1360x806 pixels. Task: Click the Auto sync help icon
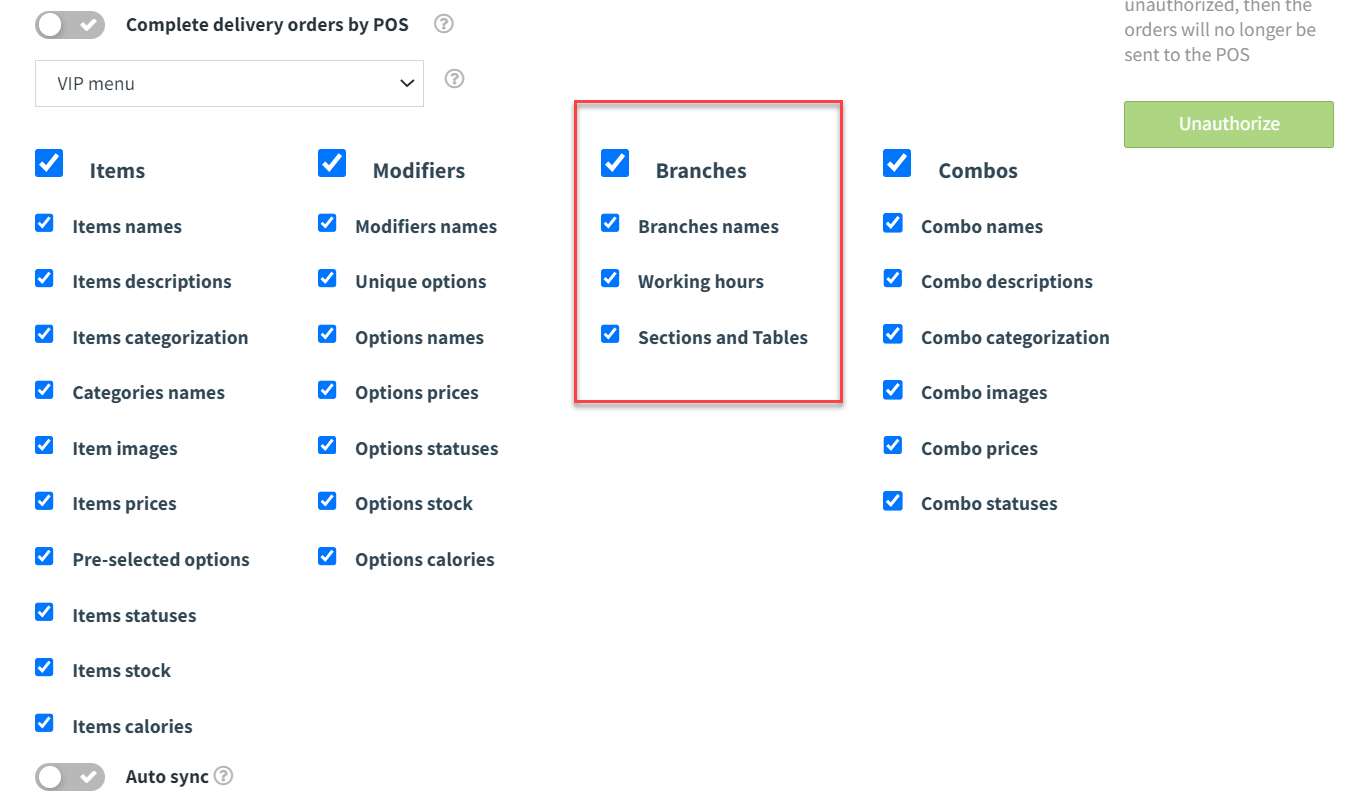tap(224, 776)
